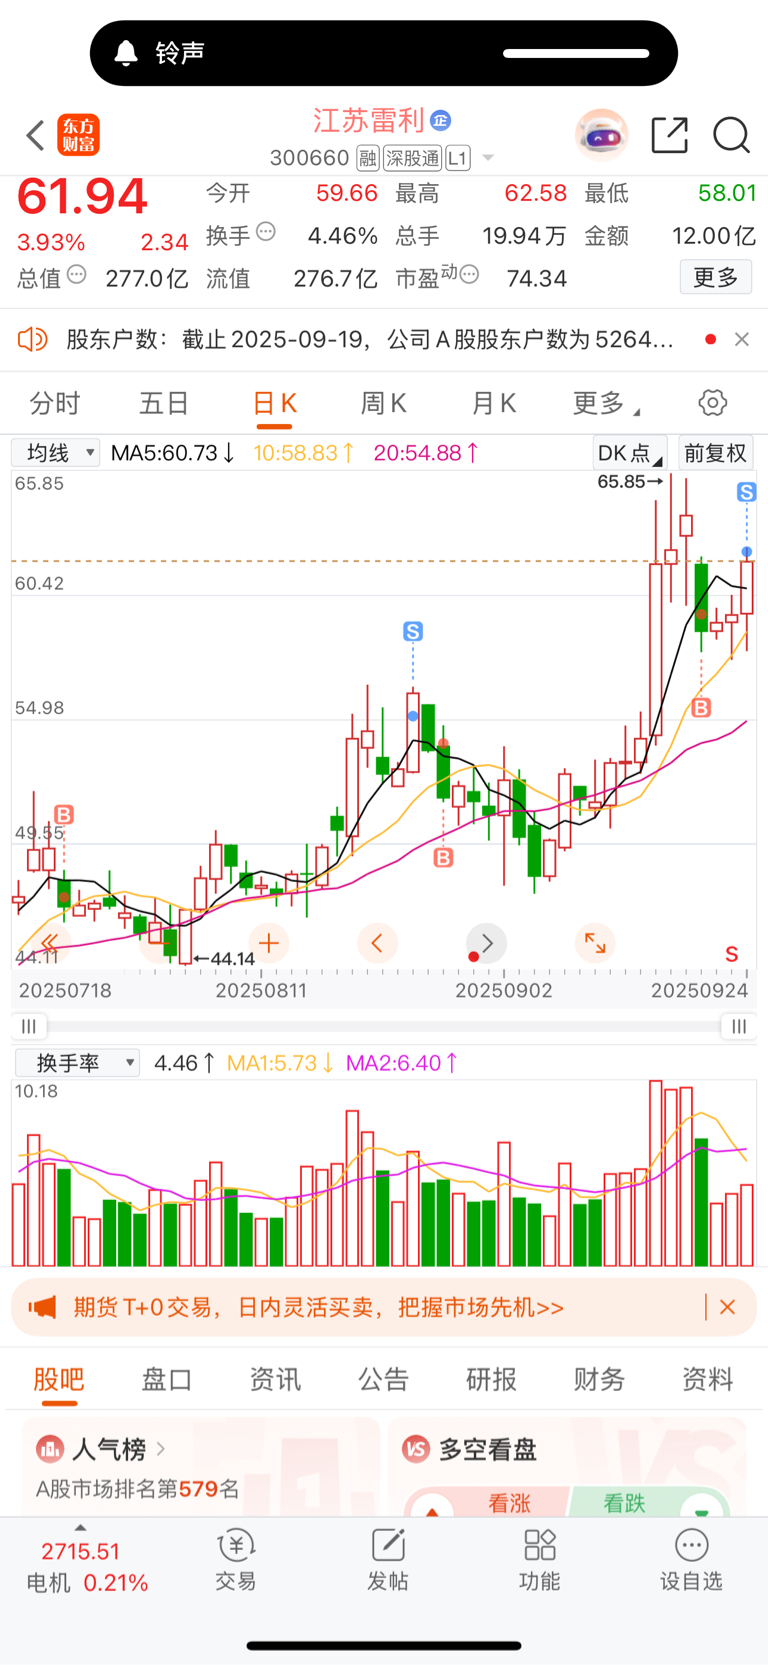Screen dimensions: 768x1665
Task: Show 总值 info via smiley icon
Action: (76, 275)
